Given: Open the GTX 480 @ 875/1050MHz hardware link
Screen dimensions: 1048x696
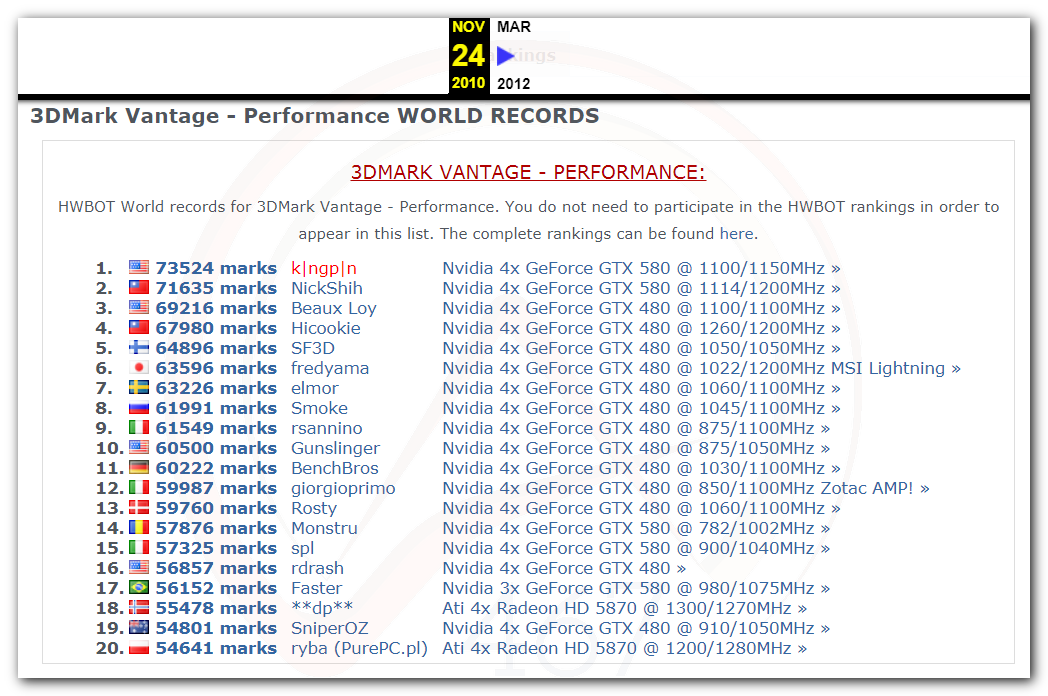Looking at the screenshot, I should click(x=636, y=448).
